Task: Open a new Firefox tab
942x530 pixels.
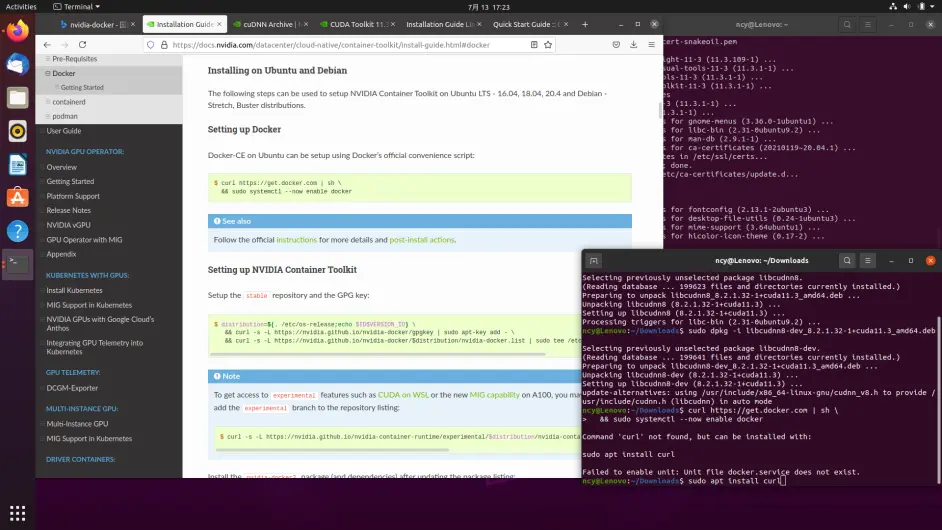Action: point(585,25)
